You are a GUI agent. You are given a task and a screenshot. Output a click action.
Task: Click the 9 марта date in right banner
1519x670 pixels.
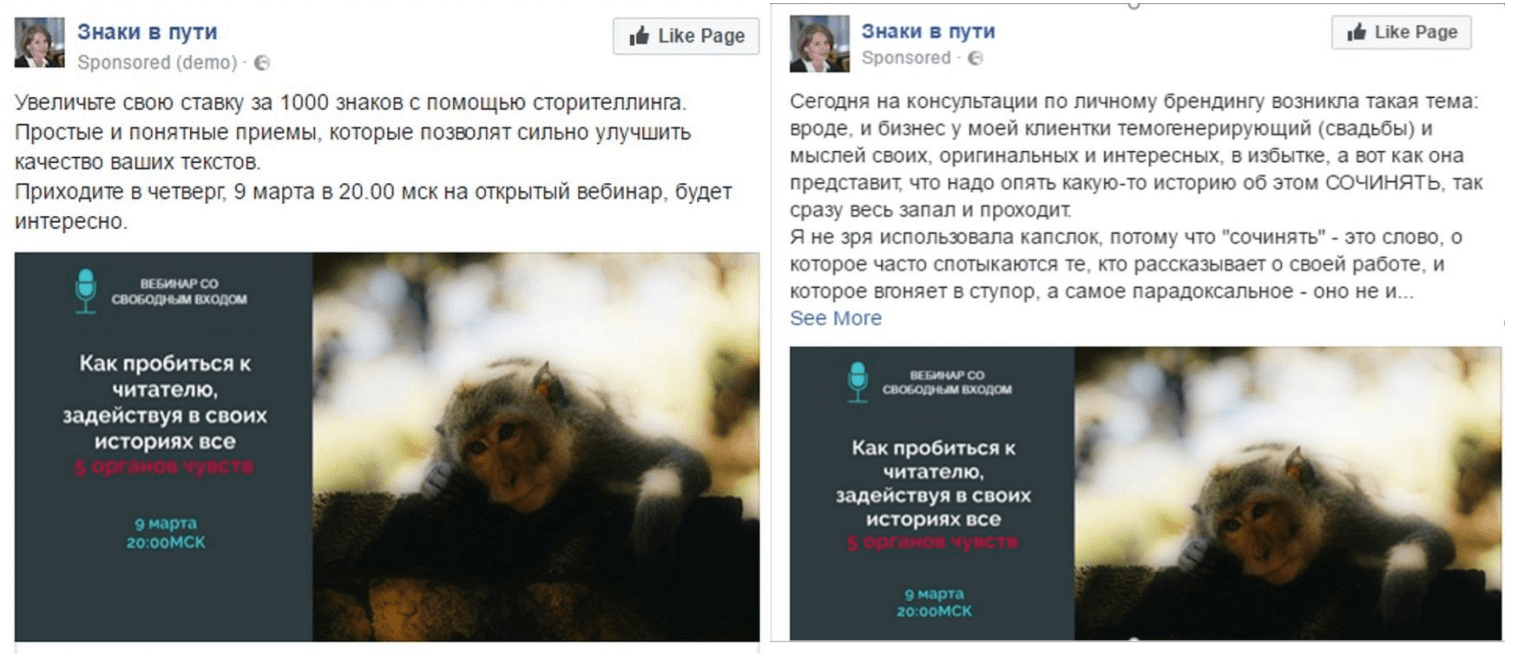(933, 593)
